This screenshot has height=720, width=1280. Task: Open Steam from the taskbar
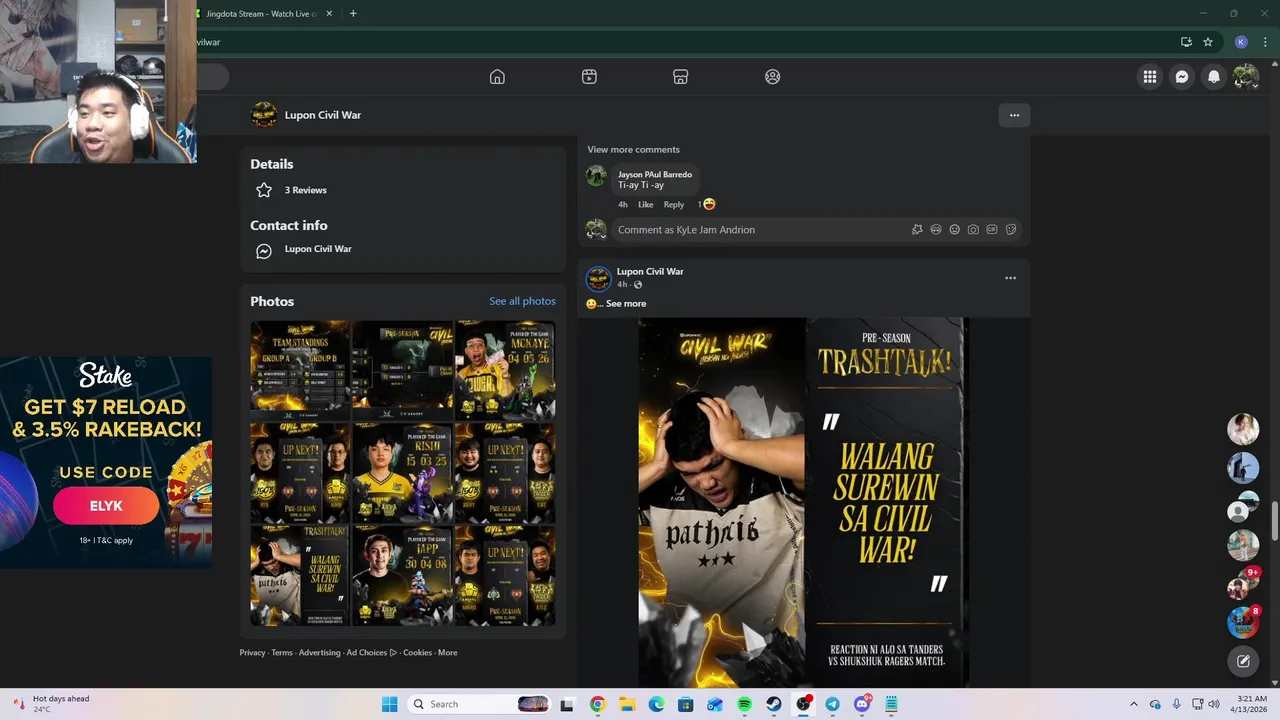click(774, 704)
